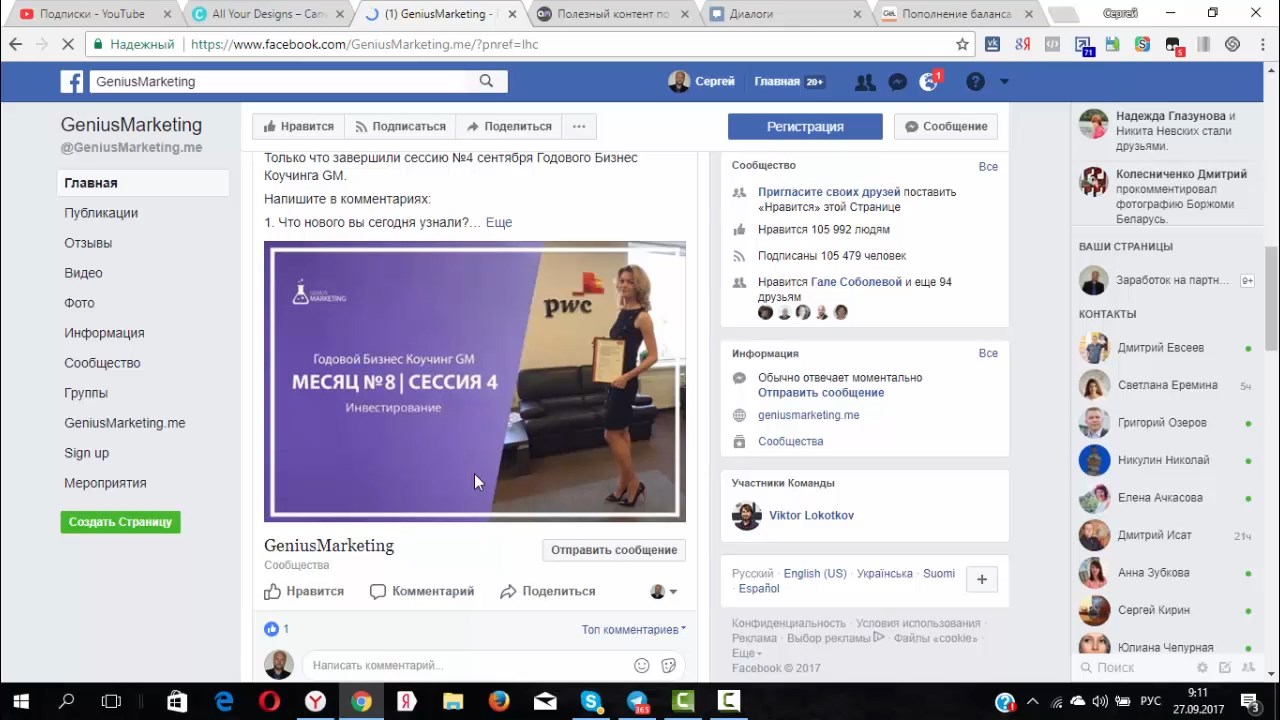Screen dimensions: 1280x720
Task: Open the post-as profile selector dropdown
Action: (x=664, y=591)
